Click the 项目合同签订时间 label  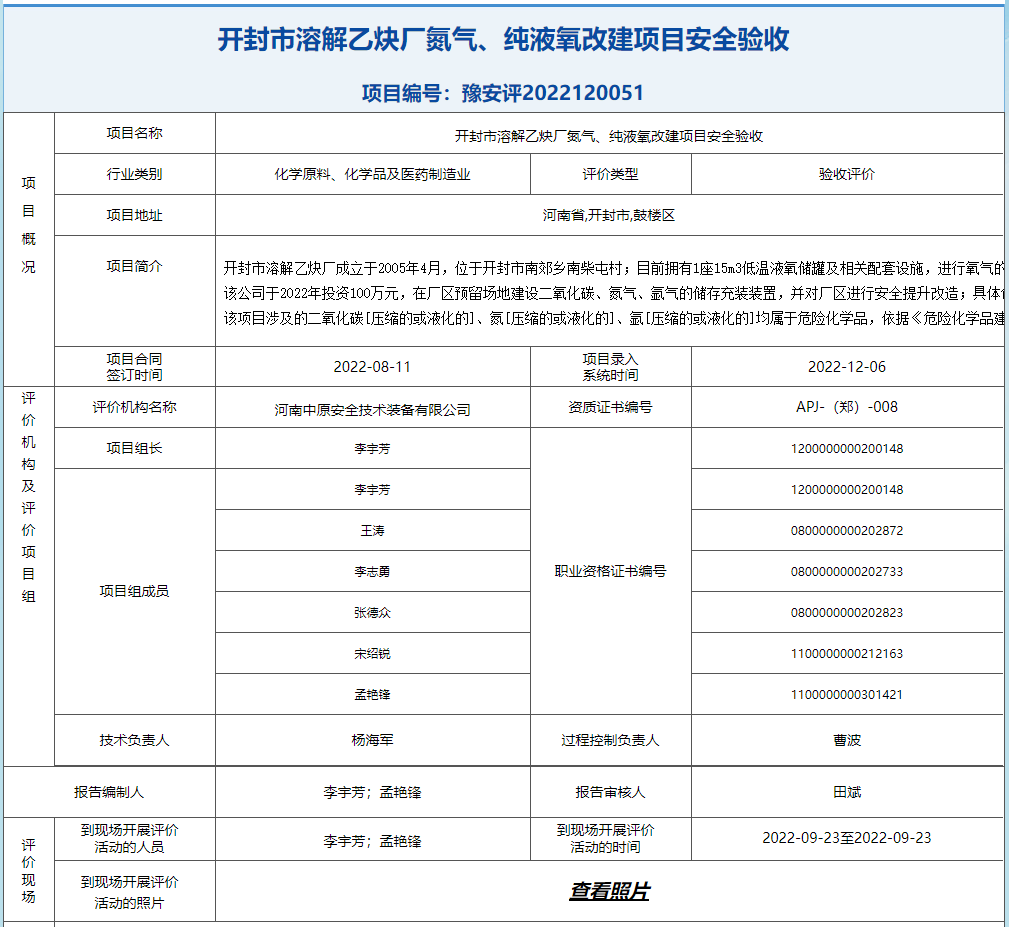[134, 367]
